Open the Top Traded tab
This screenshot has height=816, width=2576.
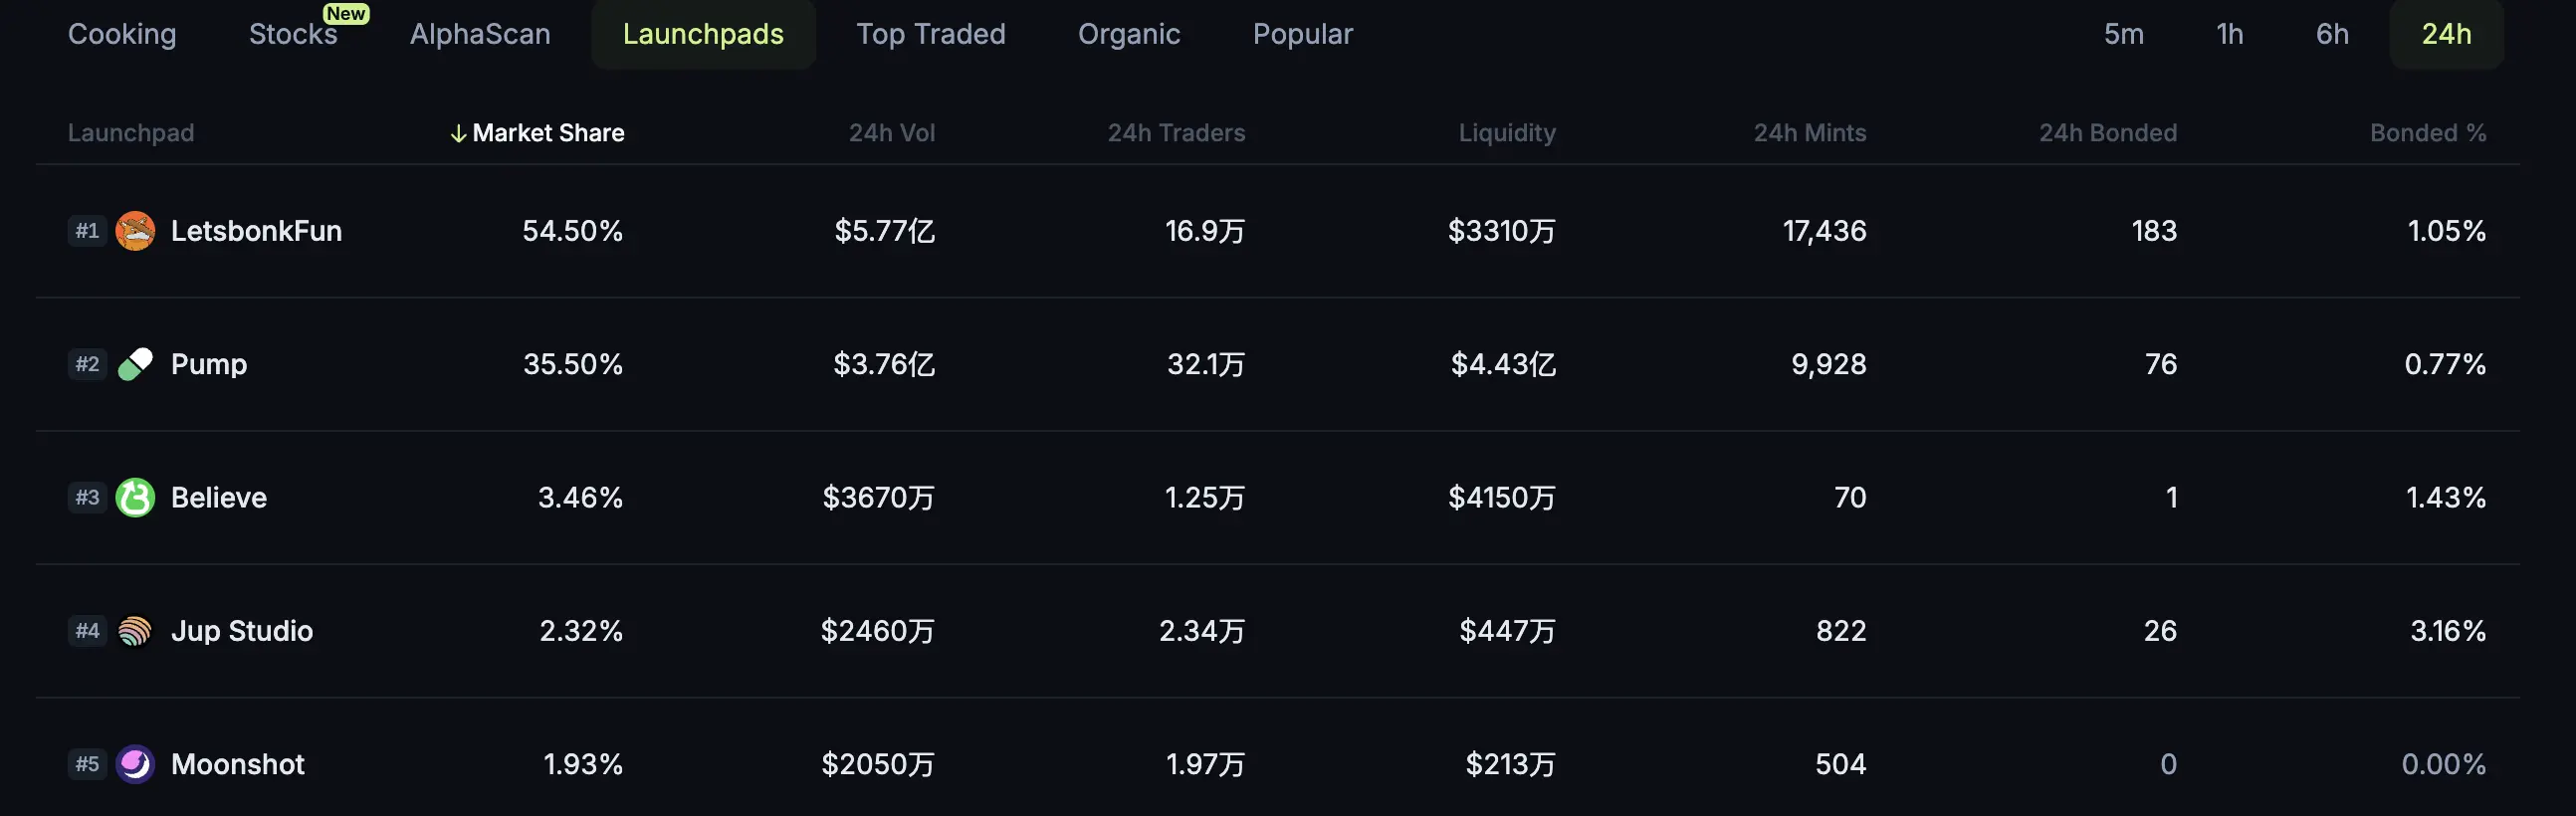930,34
